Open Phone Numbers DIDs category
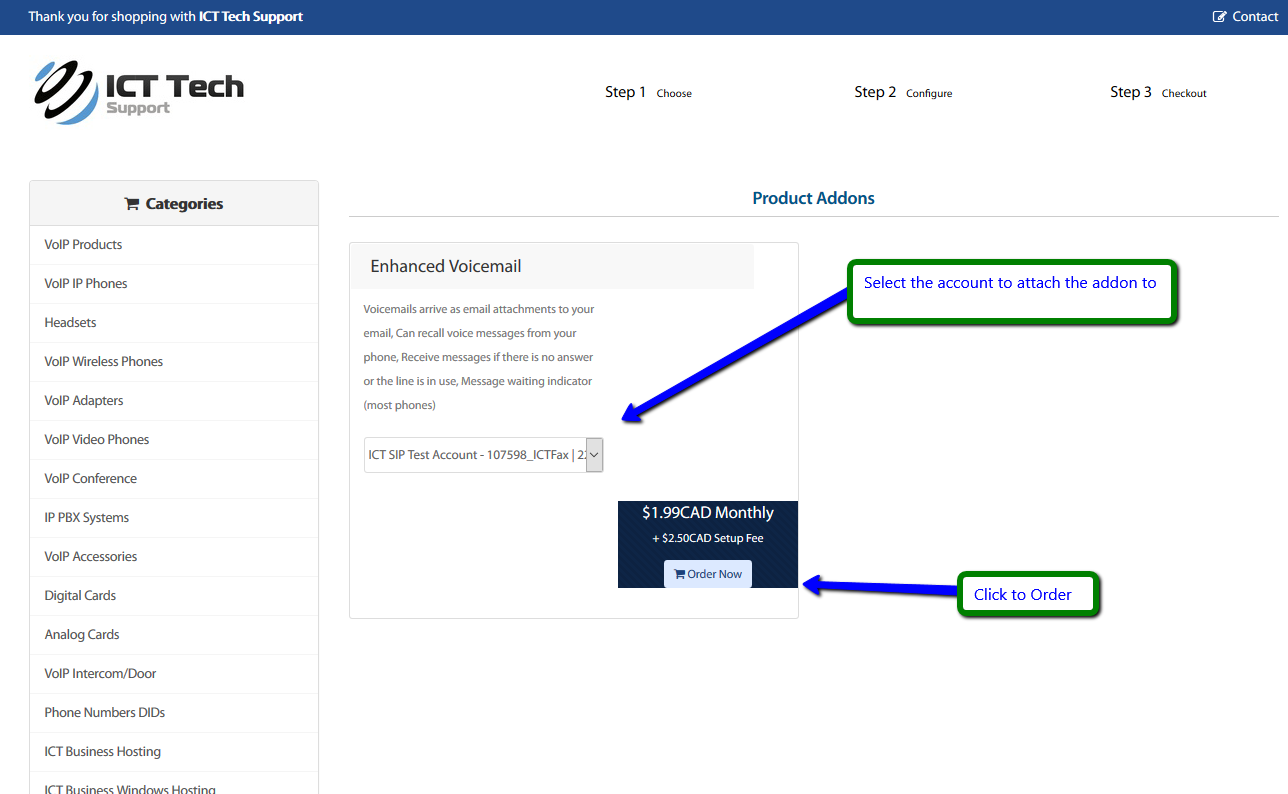The height and width of the screenshot is (794, 1288). pyautogui.click(x=104, y=713)
